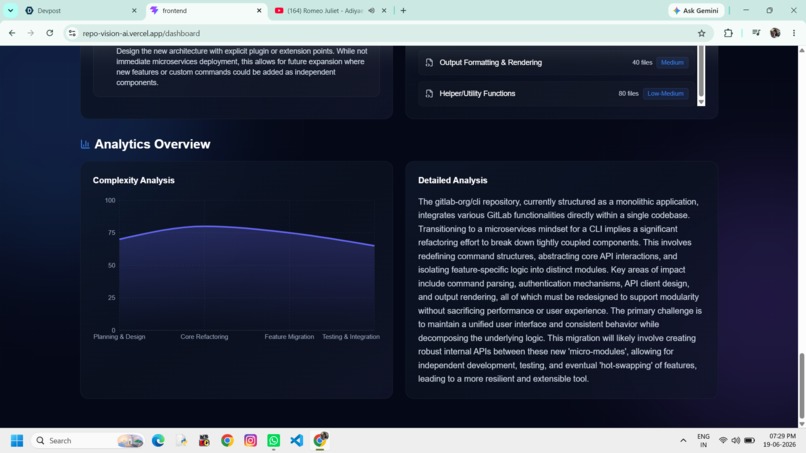
Task: Expand the tab search dropdown
Action: [10, 10]
